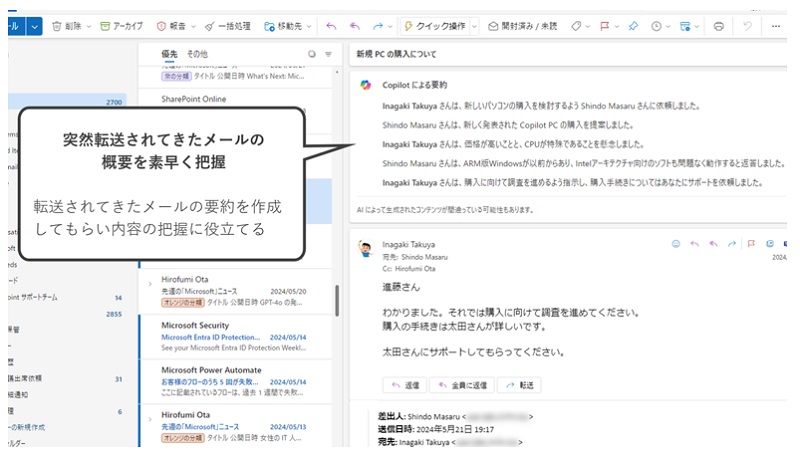The image size is (800, 460).
Task: Click the Cc recipient Hirofumi Ota
Action: 415,268
